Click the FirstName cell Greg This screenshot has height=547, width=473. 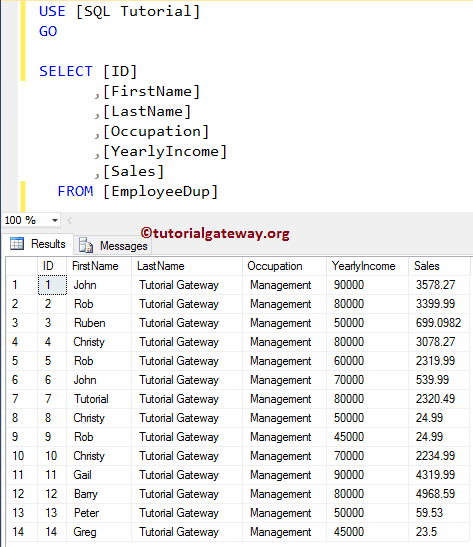(x=99, y=532)
